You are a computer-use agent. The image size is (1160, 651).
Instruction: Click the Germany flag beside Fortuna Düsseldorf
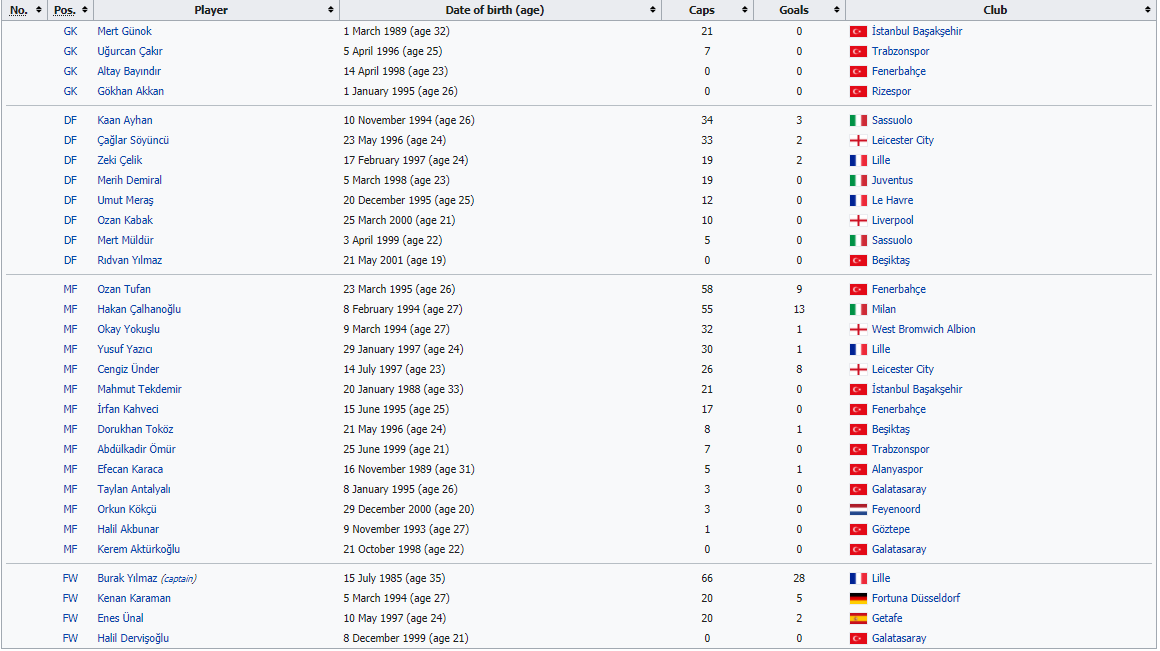[857, 598]
